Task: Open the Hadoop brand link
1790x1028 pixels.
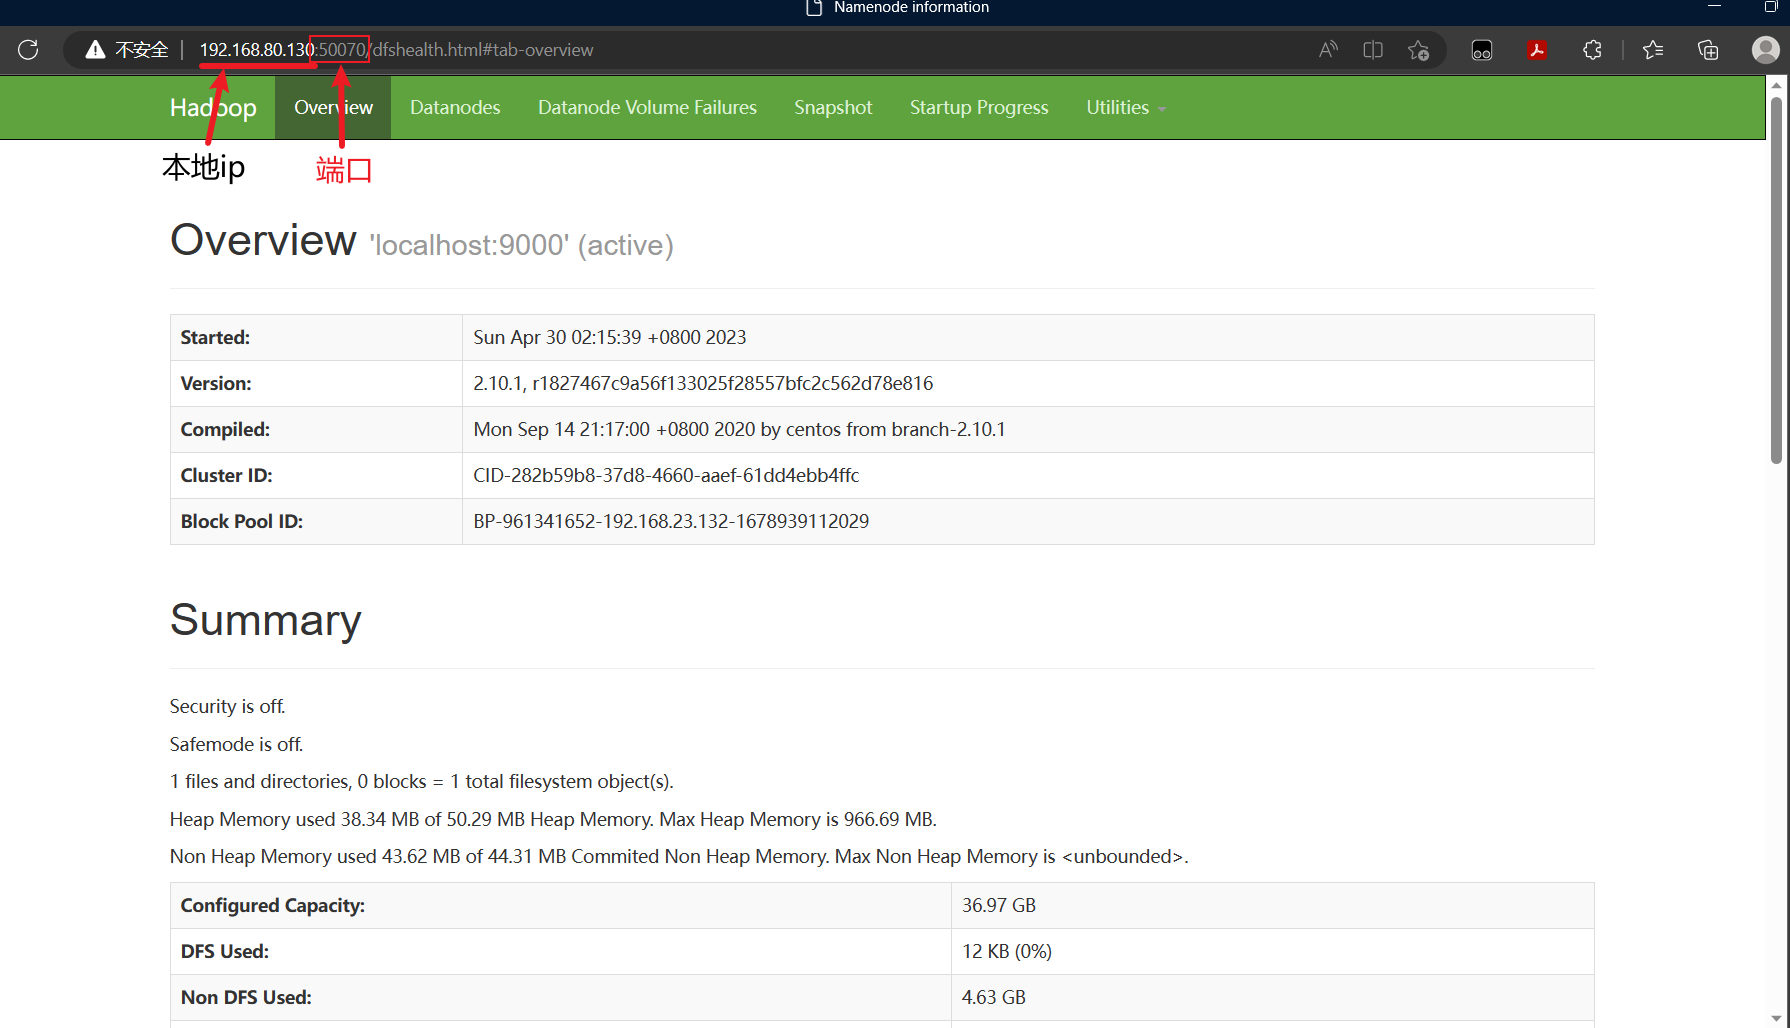Action: [213, 107]
